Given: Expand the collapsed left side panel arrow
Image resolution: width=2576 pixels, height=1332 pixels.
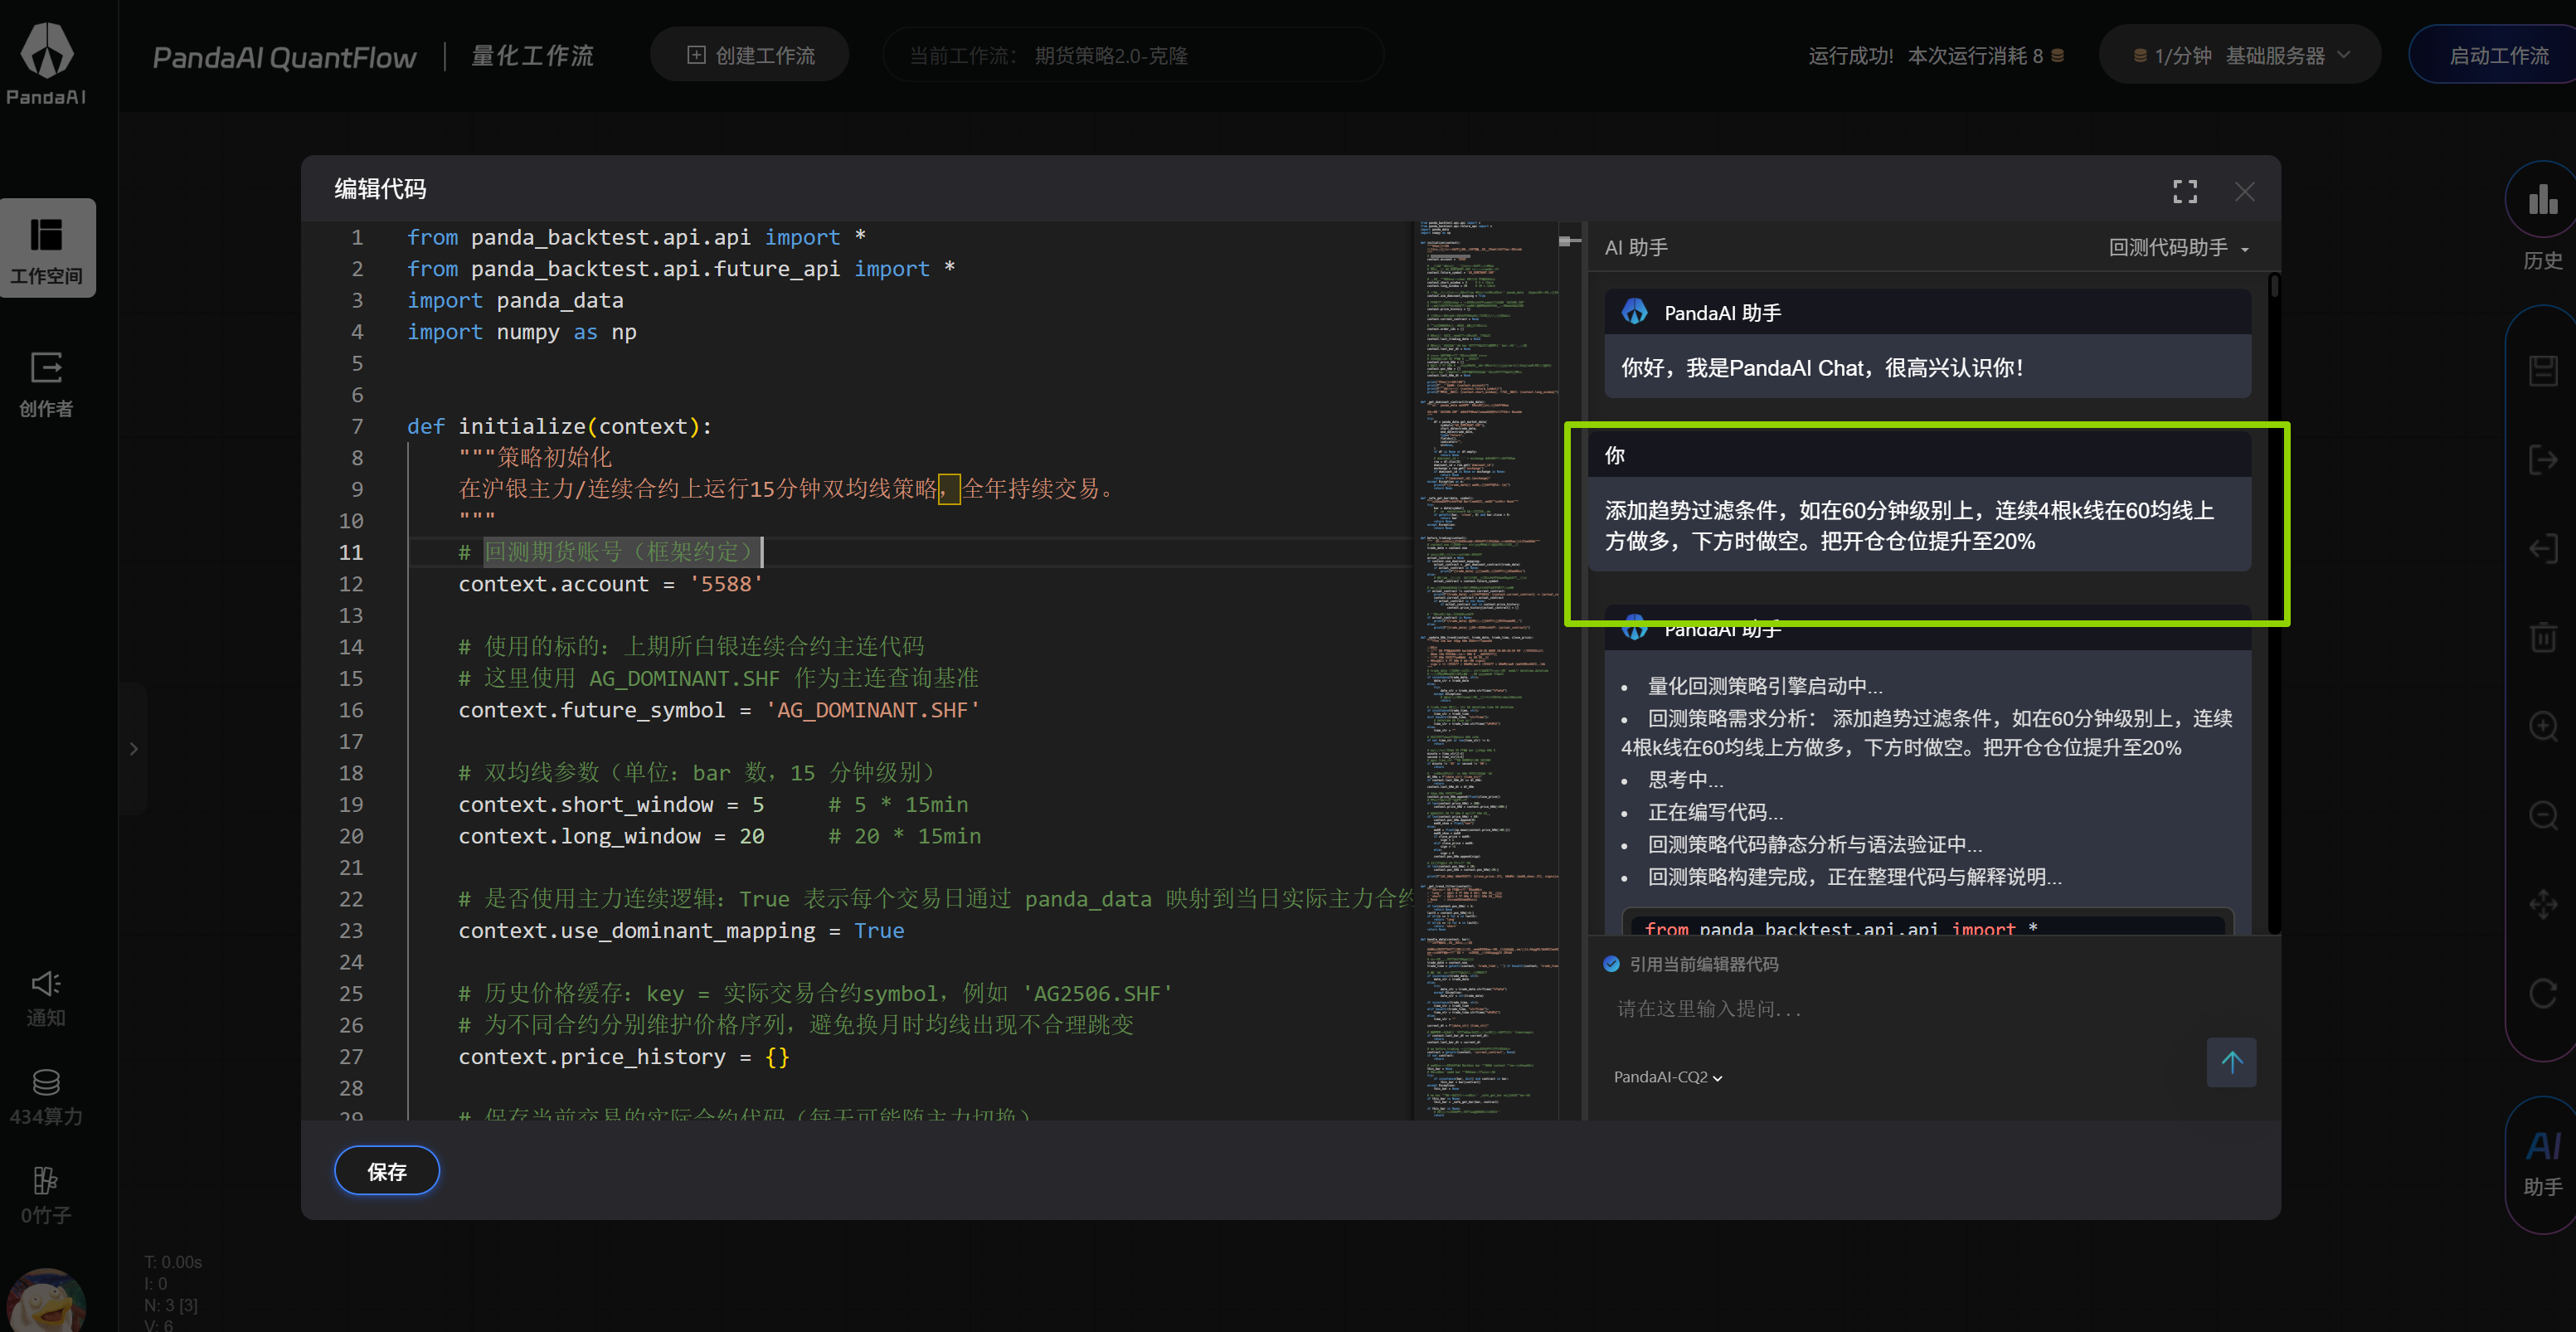Looking at the screenshot, I should point(133,748).
